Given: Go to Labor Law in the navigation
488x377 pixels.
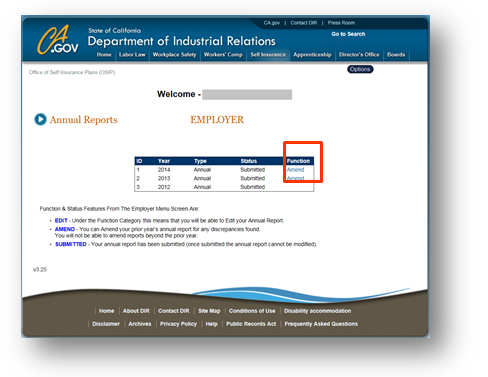Looking at the screenshot, I should click(132, 55).
